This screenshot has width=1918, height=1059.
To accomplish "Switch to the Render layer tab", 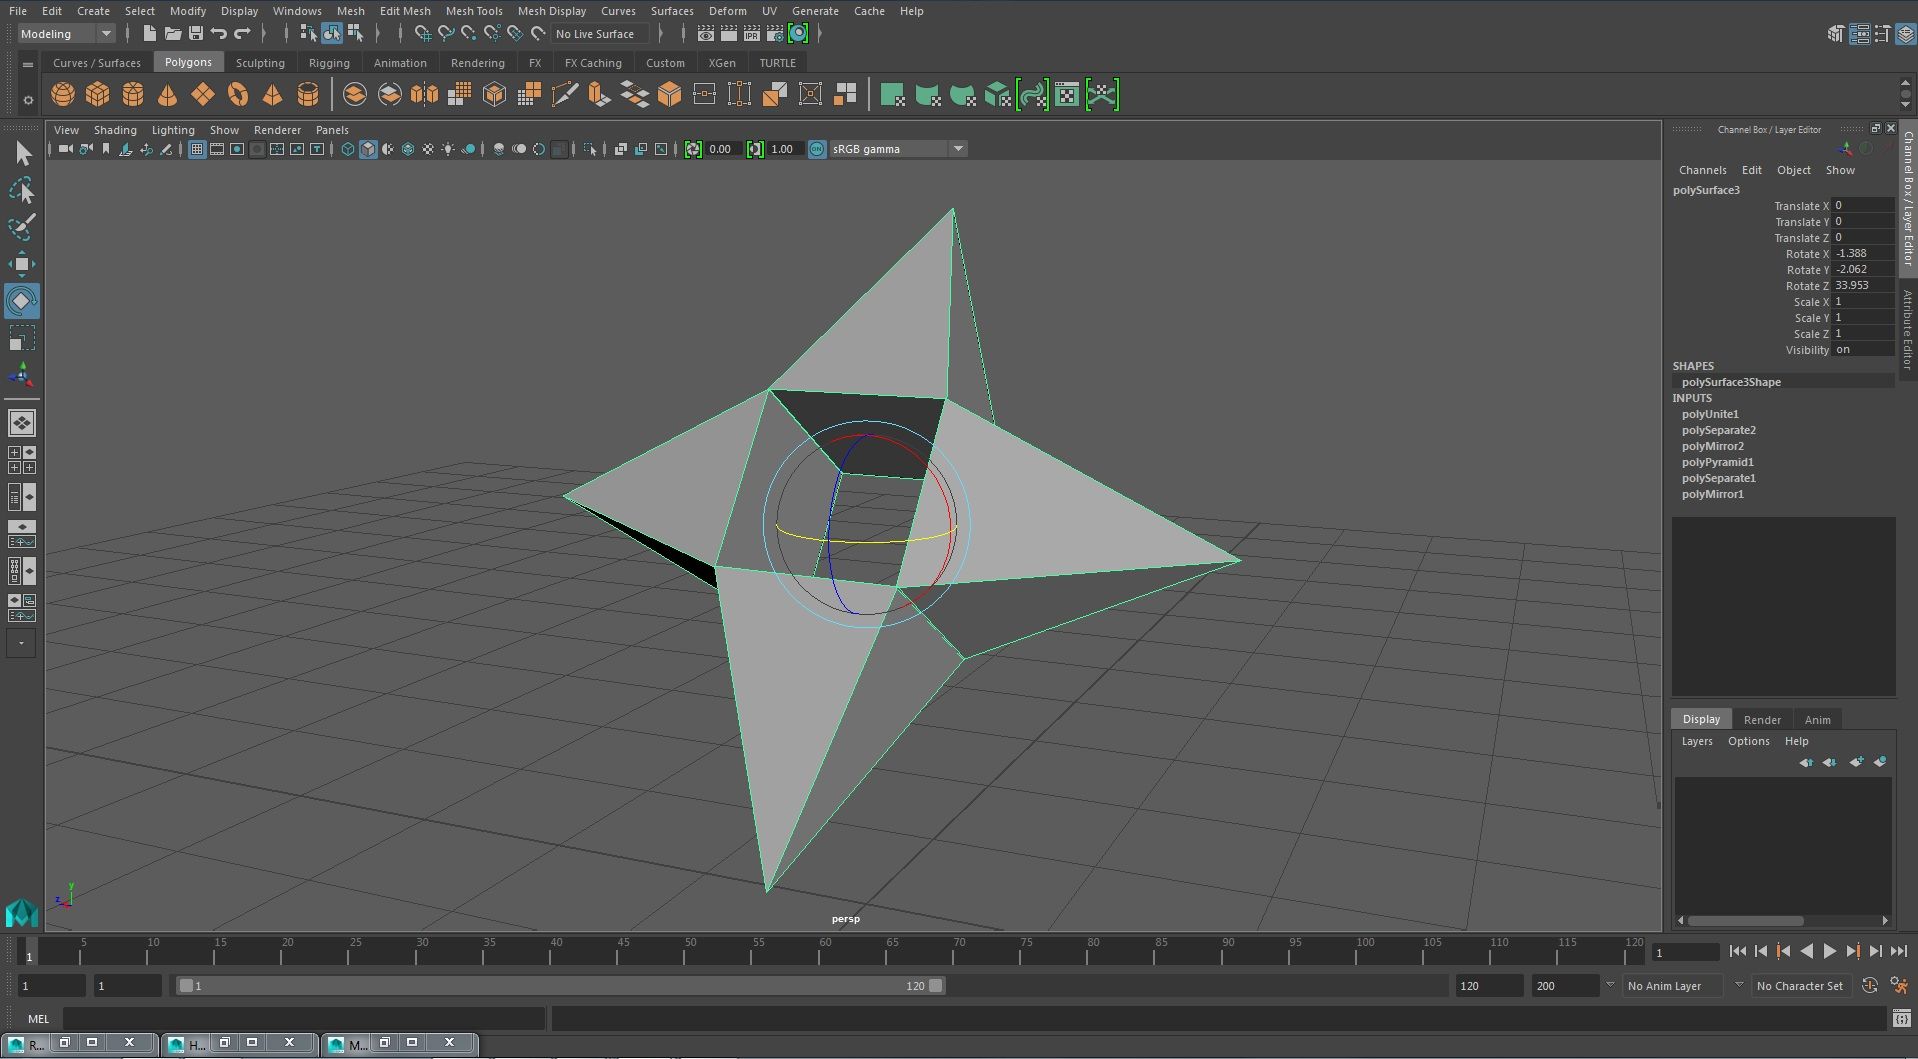I will click(x=1762, y=720).
